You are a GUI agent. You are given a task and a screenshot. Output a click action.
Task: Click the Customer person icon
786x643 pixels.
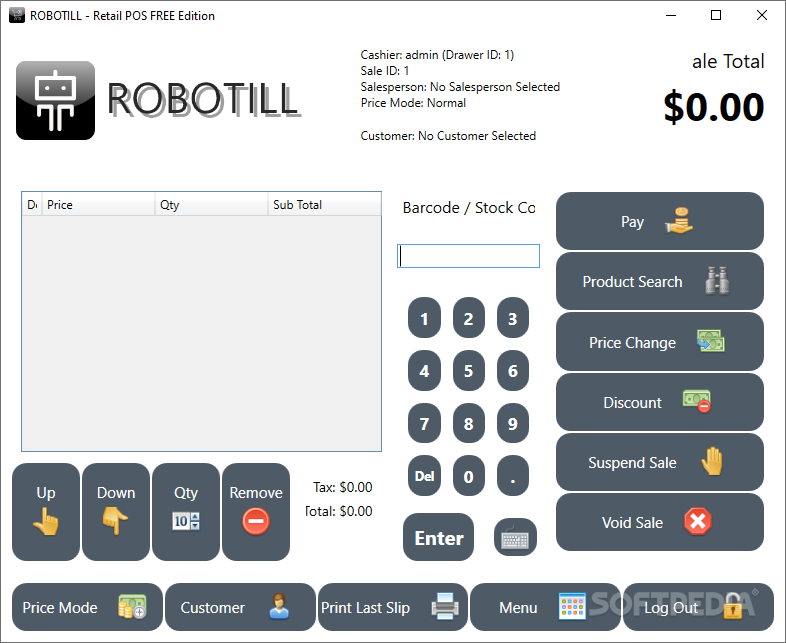click(x=279, y=606)
